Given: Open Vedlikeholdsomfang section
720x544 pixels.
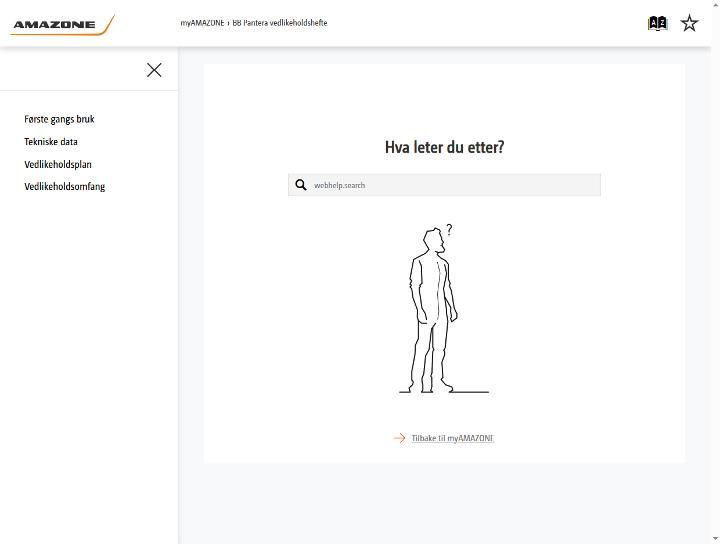Looking at the screenshot, I should tap(65, 187).
